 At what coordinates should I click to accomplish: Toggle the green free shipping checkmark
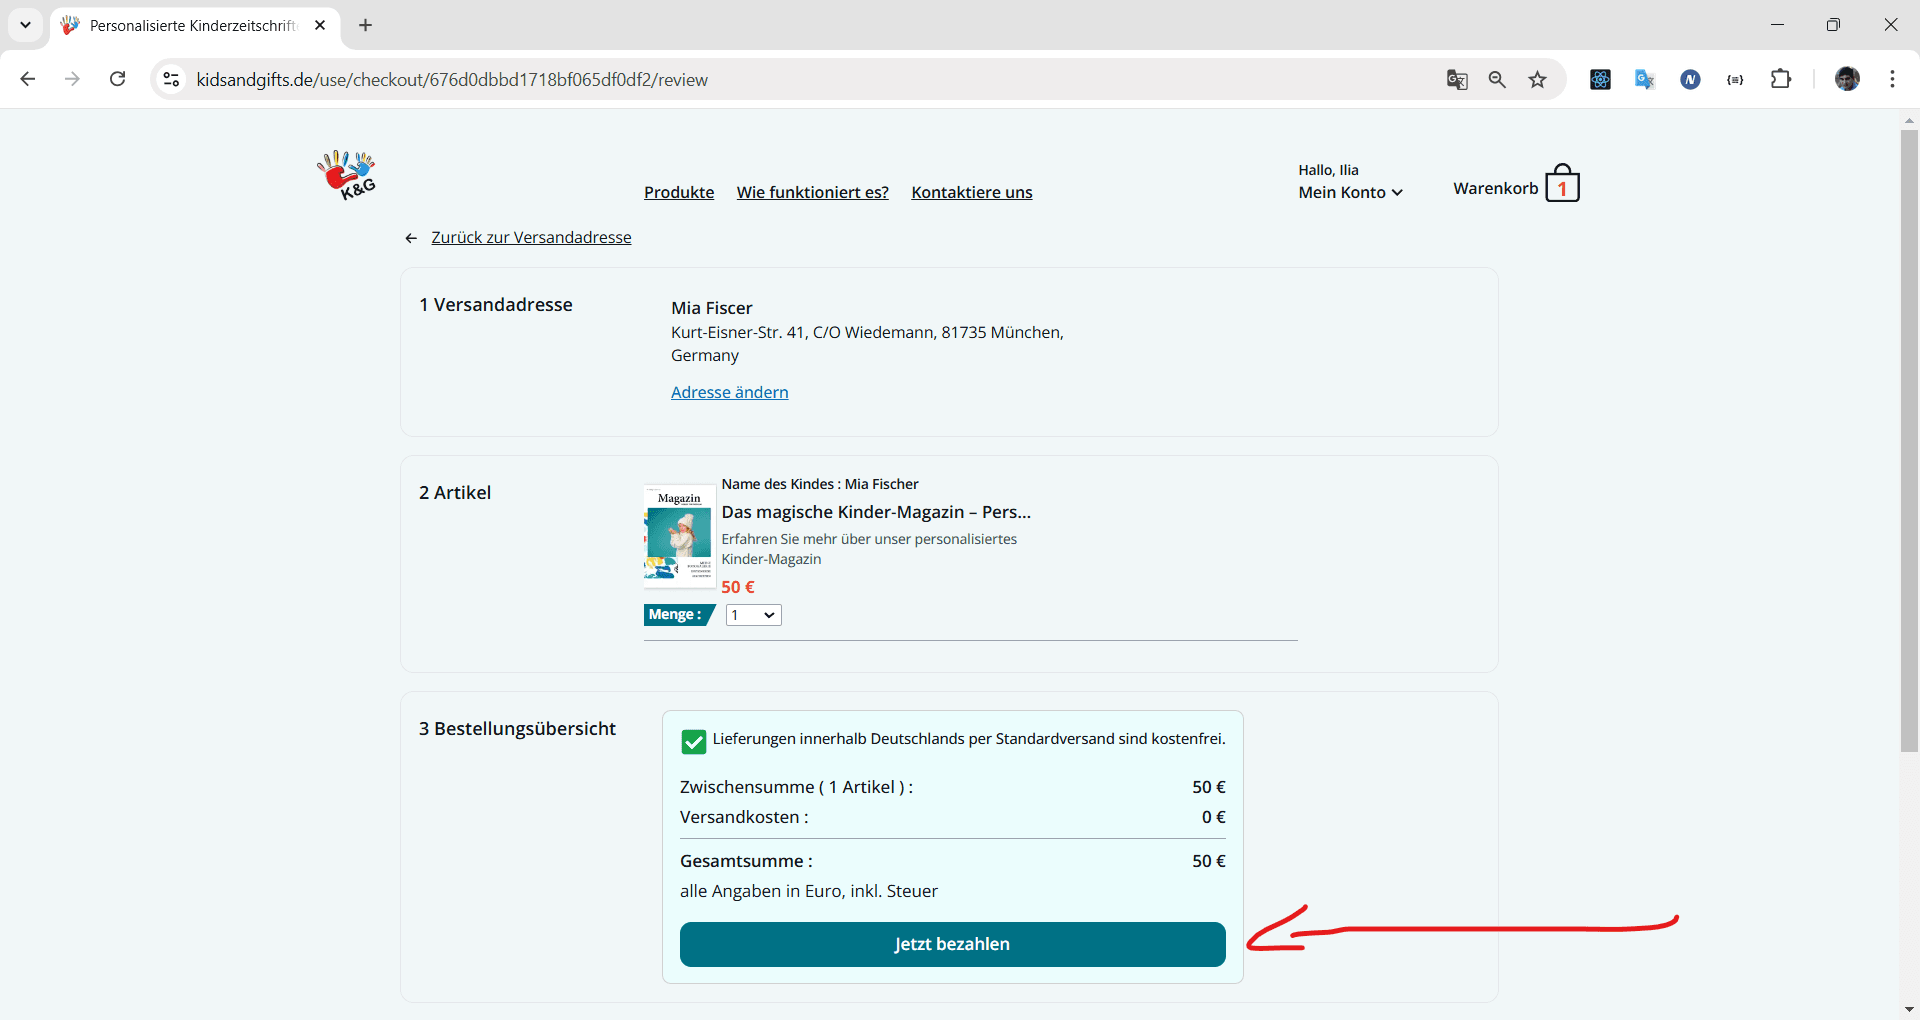coord(693,741)
